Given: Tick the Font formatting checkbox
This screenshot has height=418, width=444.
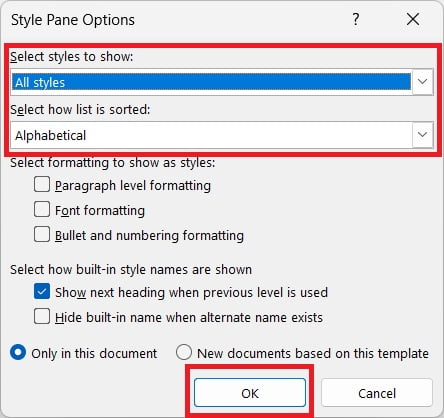Looking at the screenshot, I should [42, 210].
